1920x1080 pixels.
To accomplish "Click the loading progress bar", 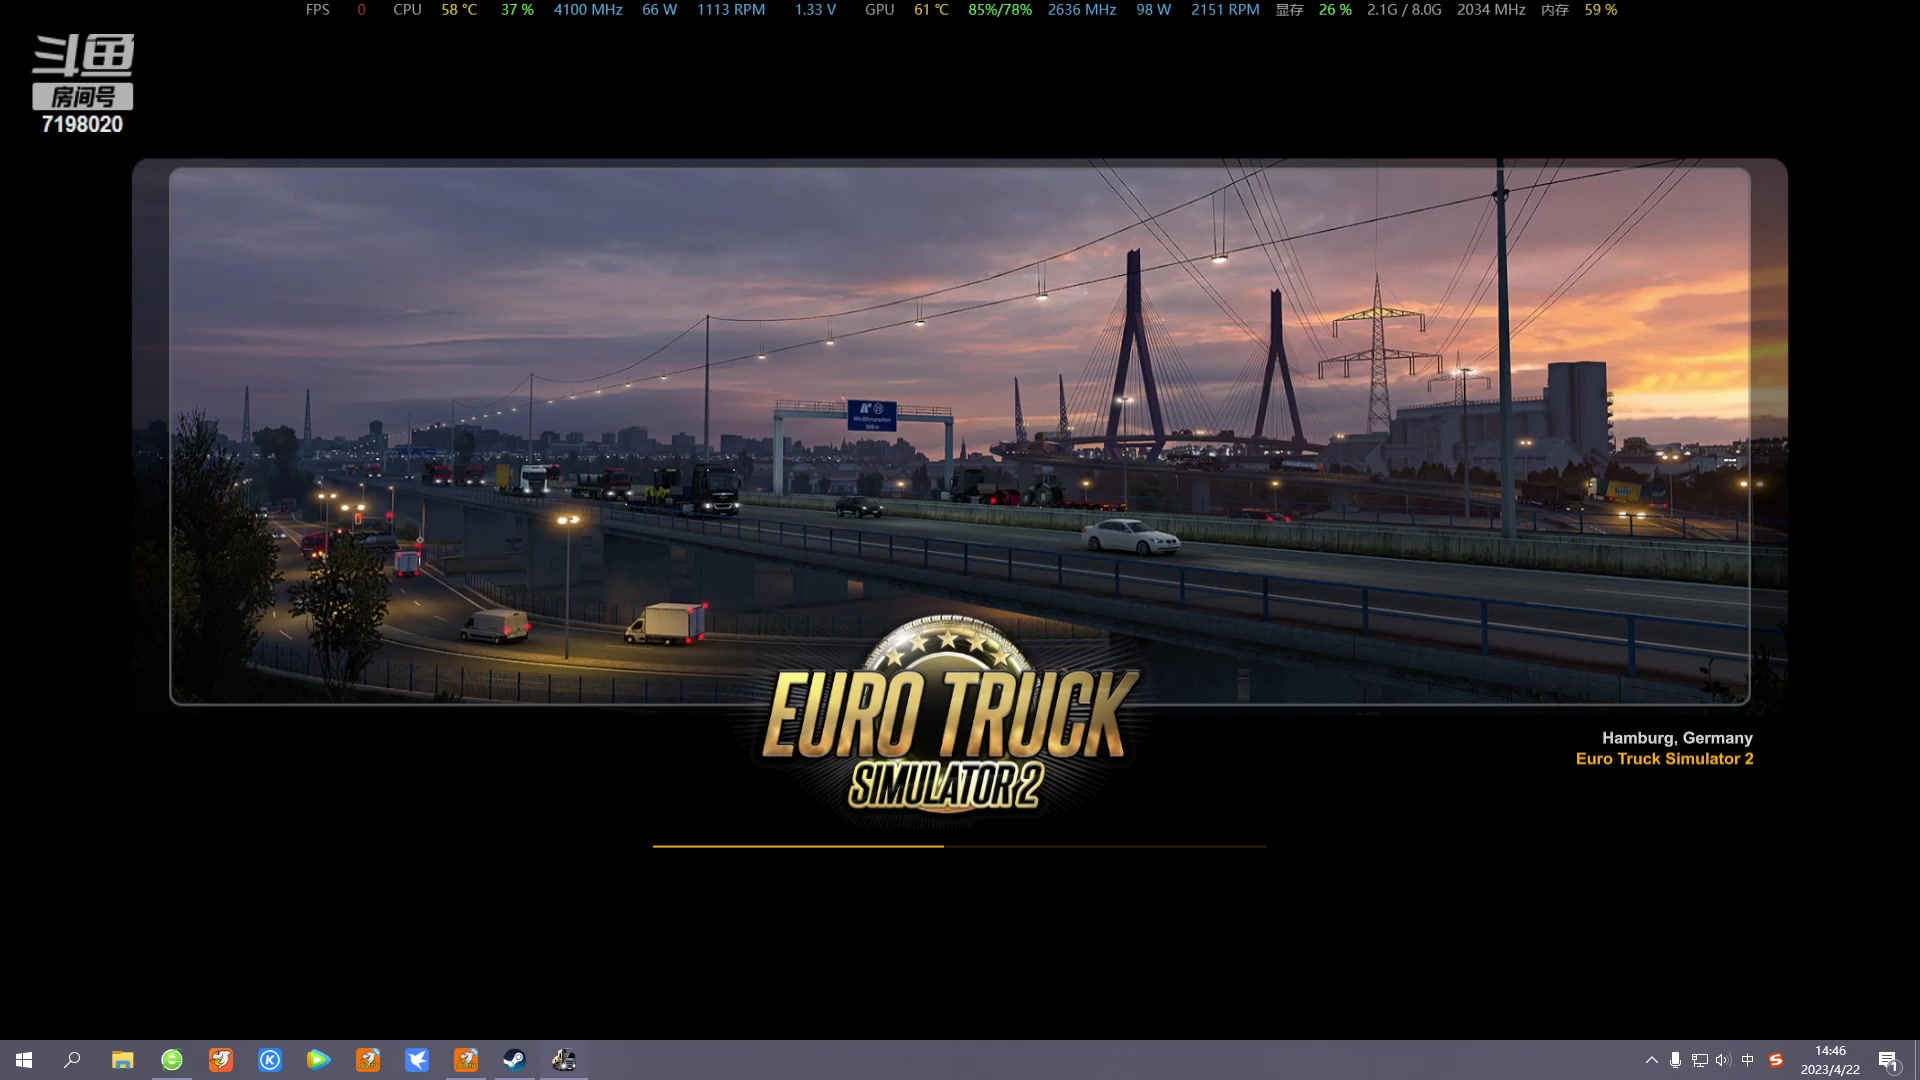I will click(x=960, y=846).
